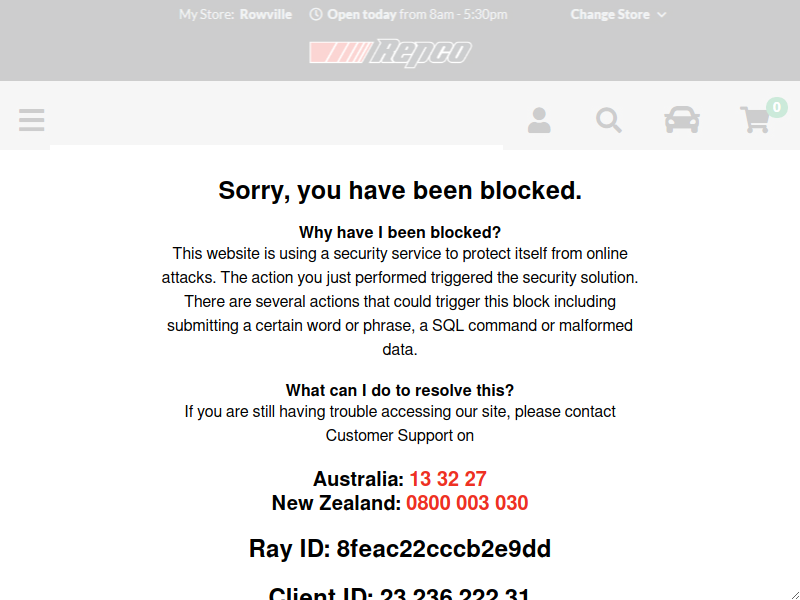Click the 'Why have I been blocked?' heading
Image resolution: width=800 pixels, height=600 pixels.
pos(400,232)
